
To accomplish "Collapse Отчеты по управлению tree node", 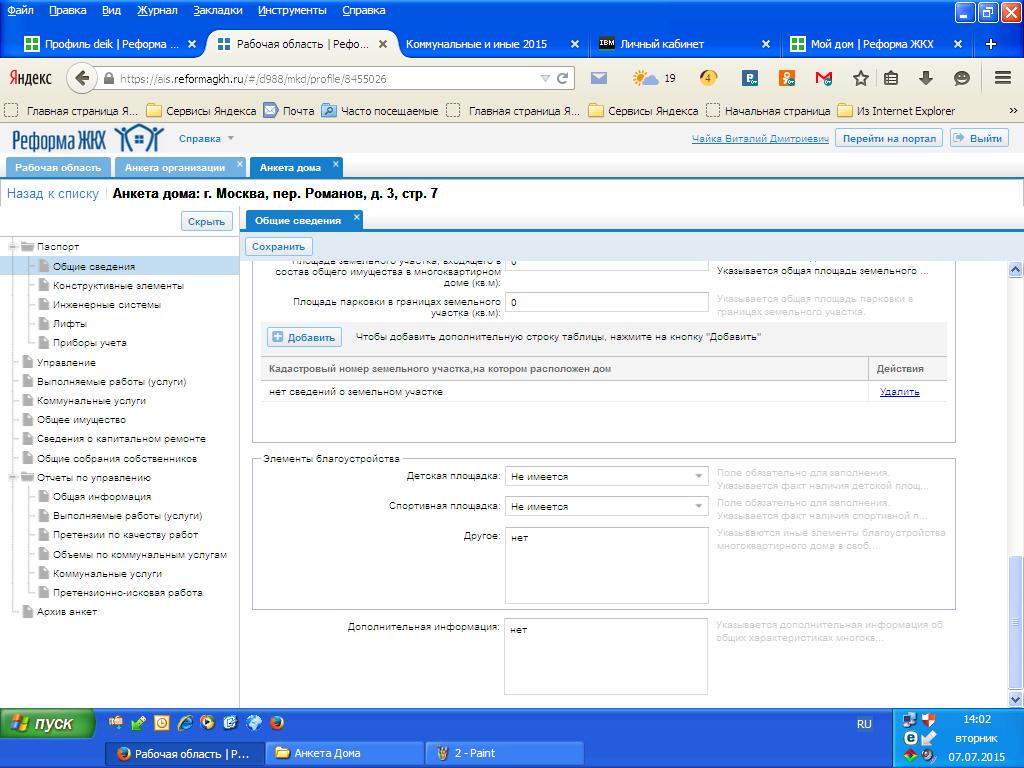I will coord(12,477).
